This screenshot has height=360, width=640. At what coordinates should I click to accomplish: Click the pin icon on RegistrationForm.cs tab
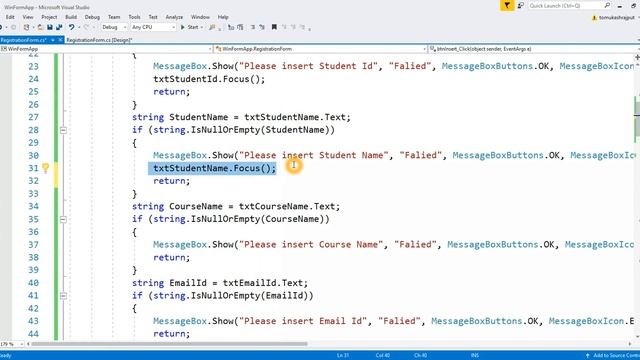click(53, 40)
